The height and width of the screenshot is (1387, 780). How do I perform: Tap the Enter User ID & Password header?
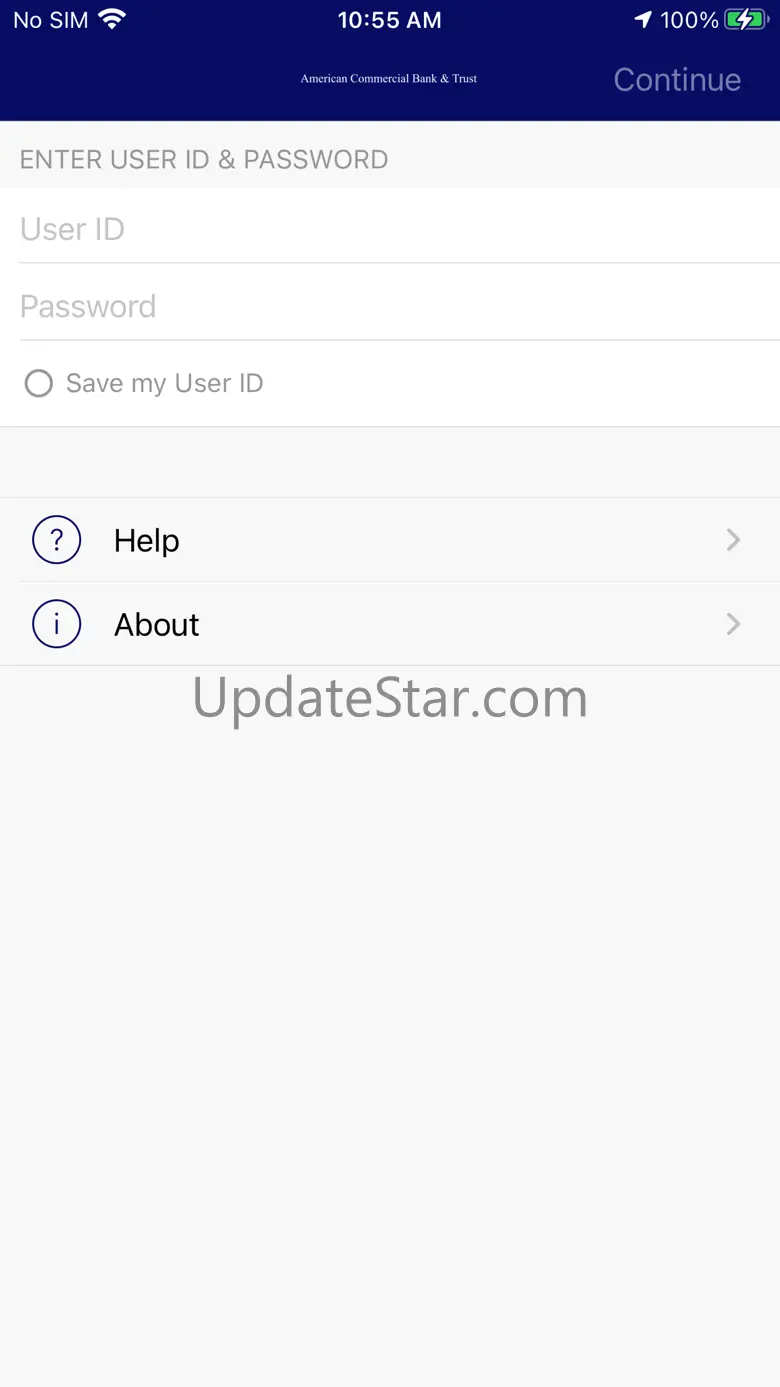tap(204, 160)
